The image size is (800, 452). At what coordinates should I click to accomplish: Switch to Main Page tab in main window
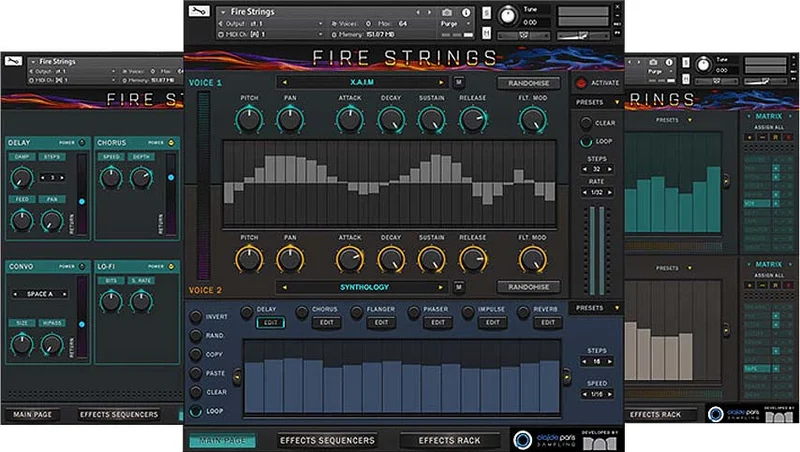click(222, 440)
